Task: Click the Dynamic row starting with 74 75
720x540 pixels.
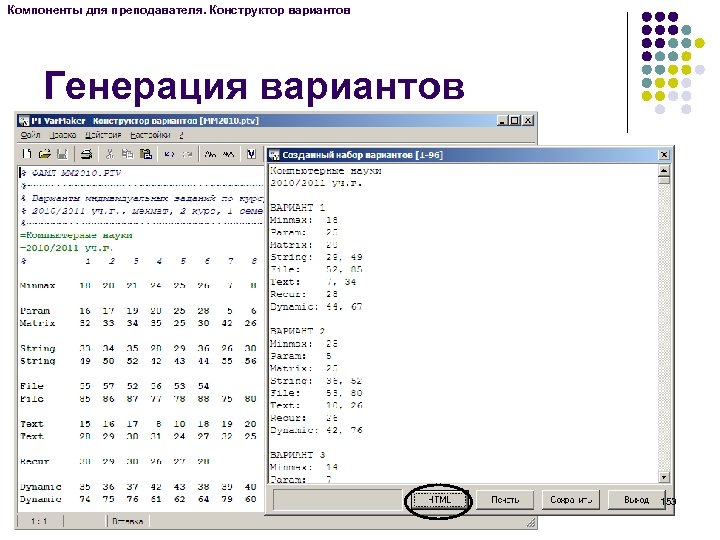Action: point(138,499)
